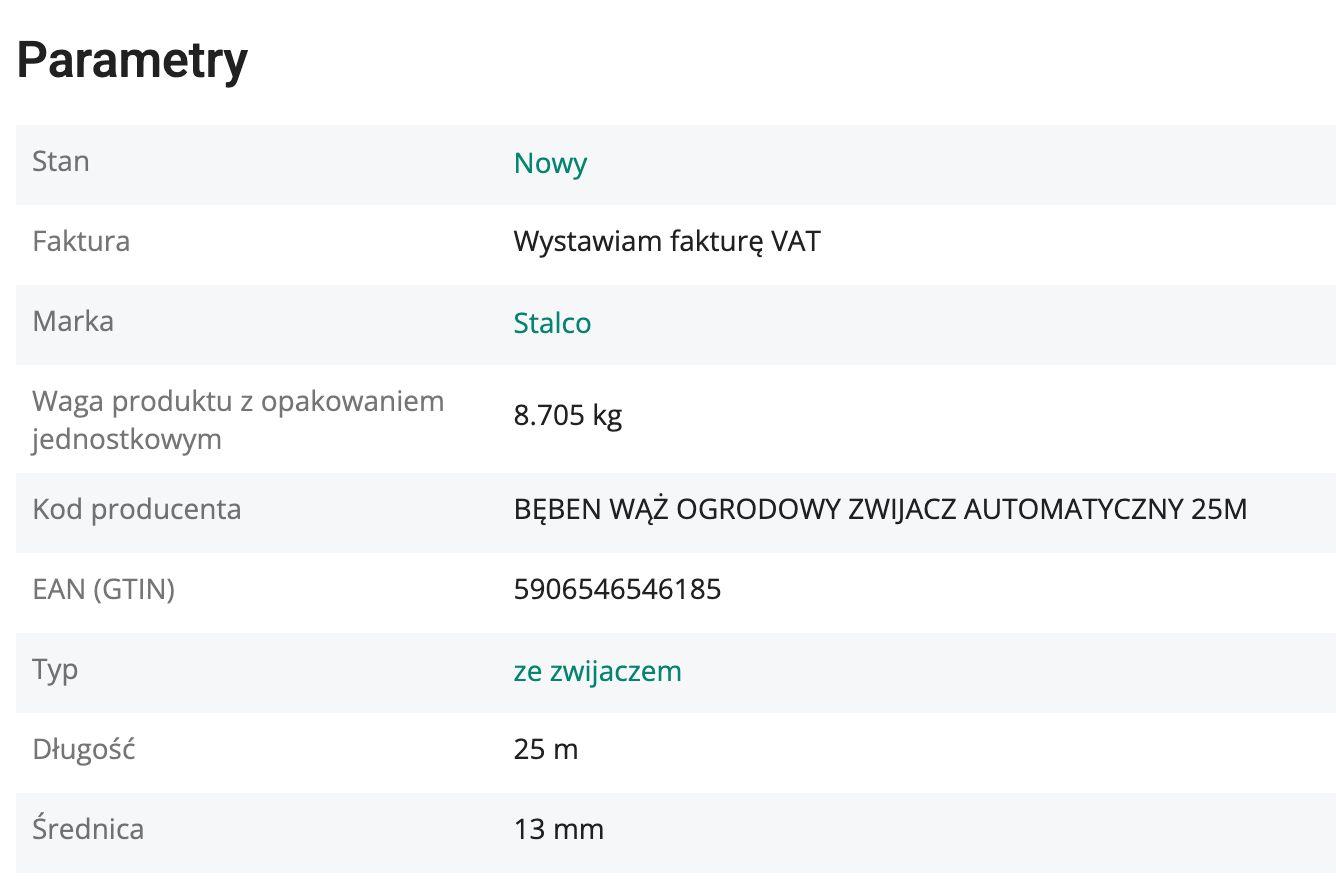This screenshot has height=890, width=1336.
Task: Select the Parametry heading
Action: point(132,62)
